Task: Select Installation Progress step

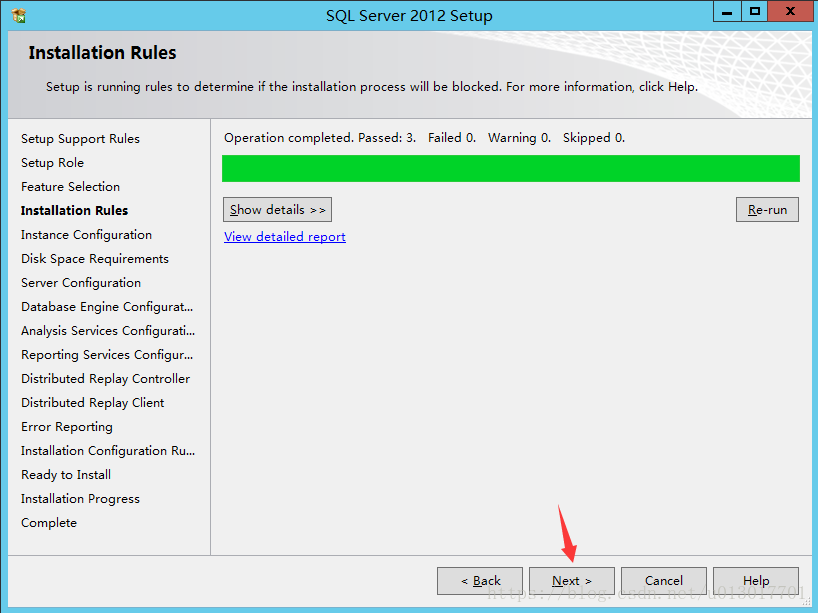Action: click(x=80, y=499)
